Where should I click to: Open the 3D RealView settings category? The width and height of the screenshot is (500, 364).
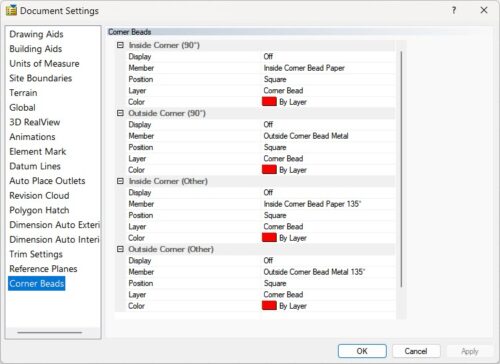[x=35, y=122]
